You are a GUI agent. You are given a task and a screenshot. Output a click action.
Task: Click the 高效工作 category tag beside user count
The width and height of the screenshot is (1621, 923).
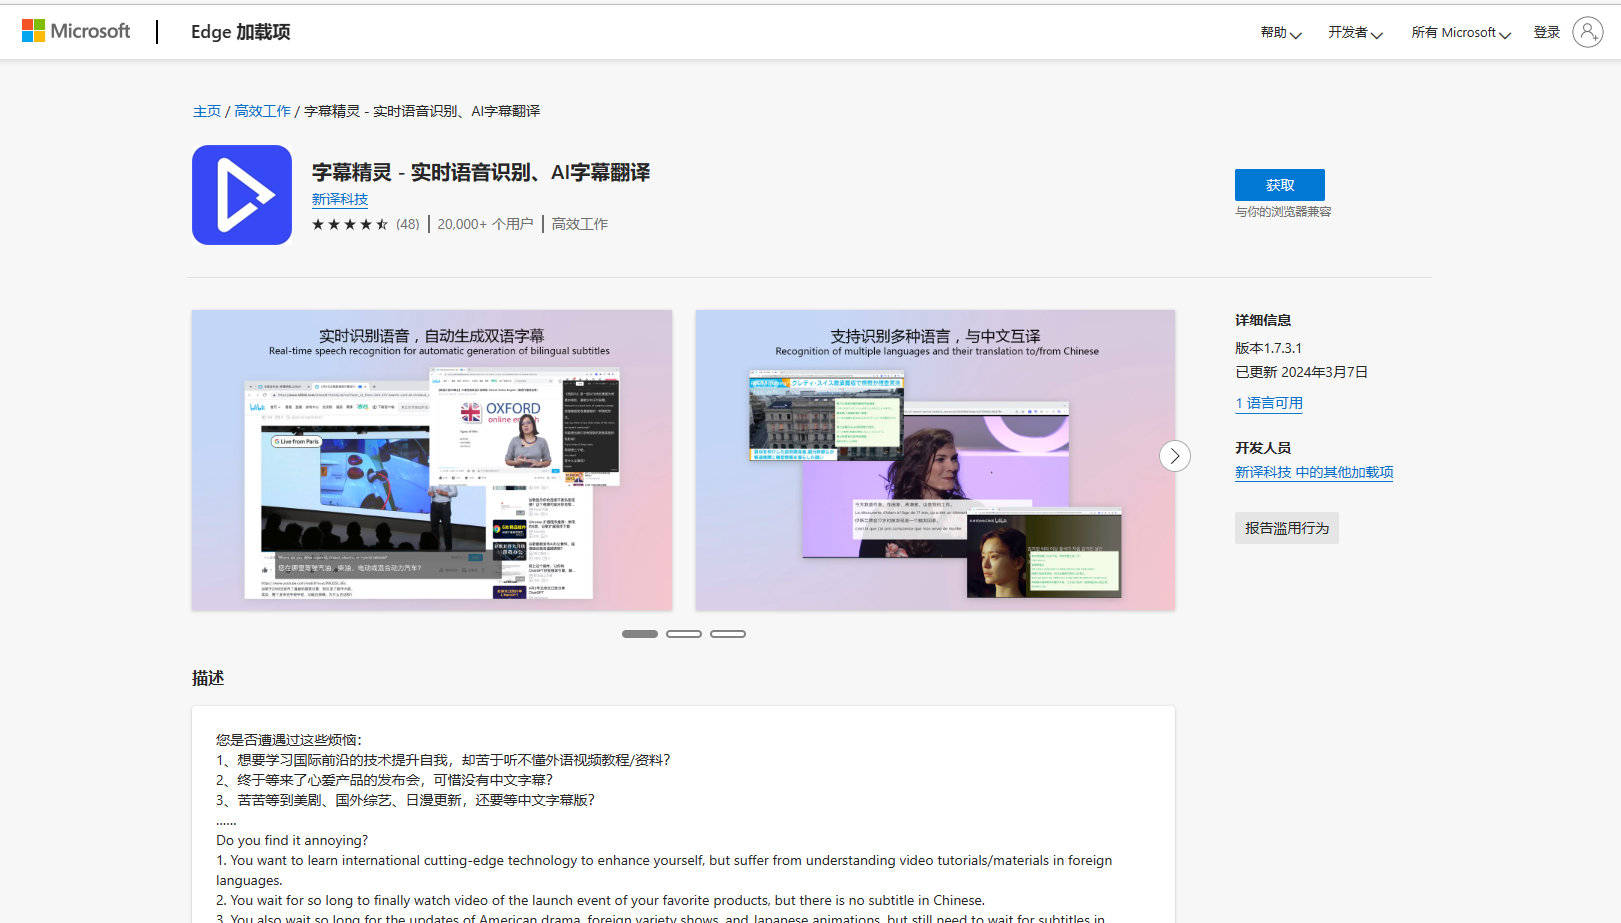click(580, 224)
